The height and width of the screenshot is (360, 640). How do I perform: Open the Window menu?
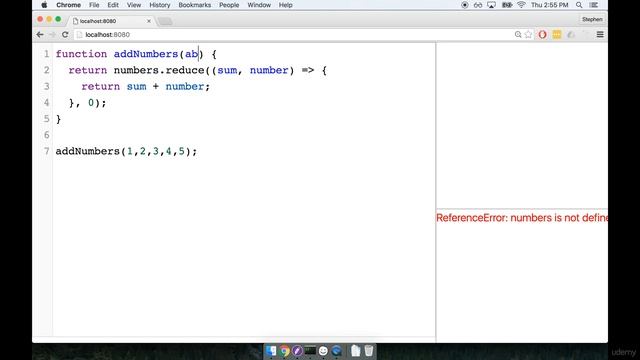point(259,5)
